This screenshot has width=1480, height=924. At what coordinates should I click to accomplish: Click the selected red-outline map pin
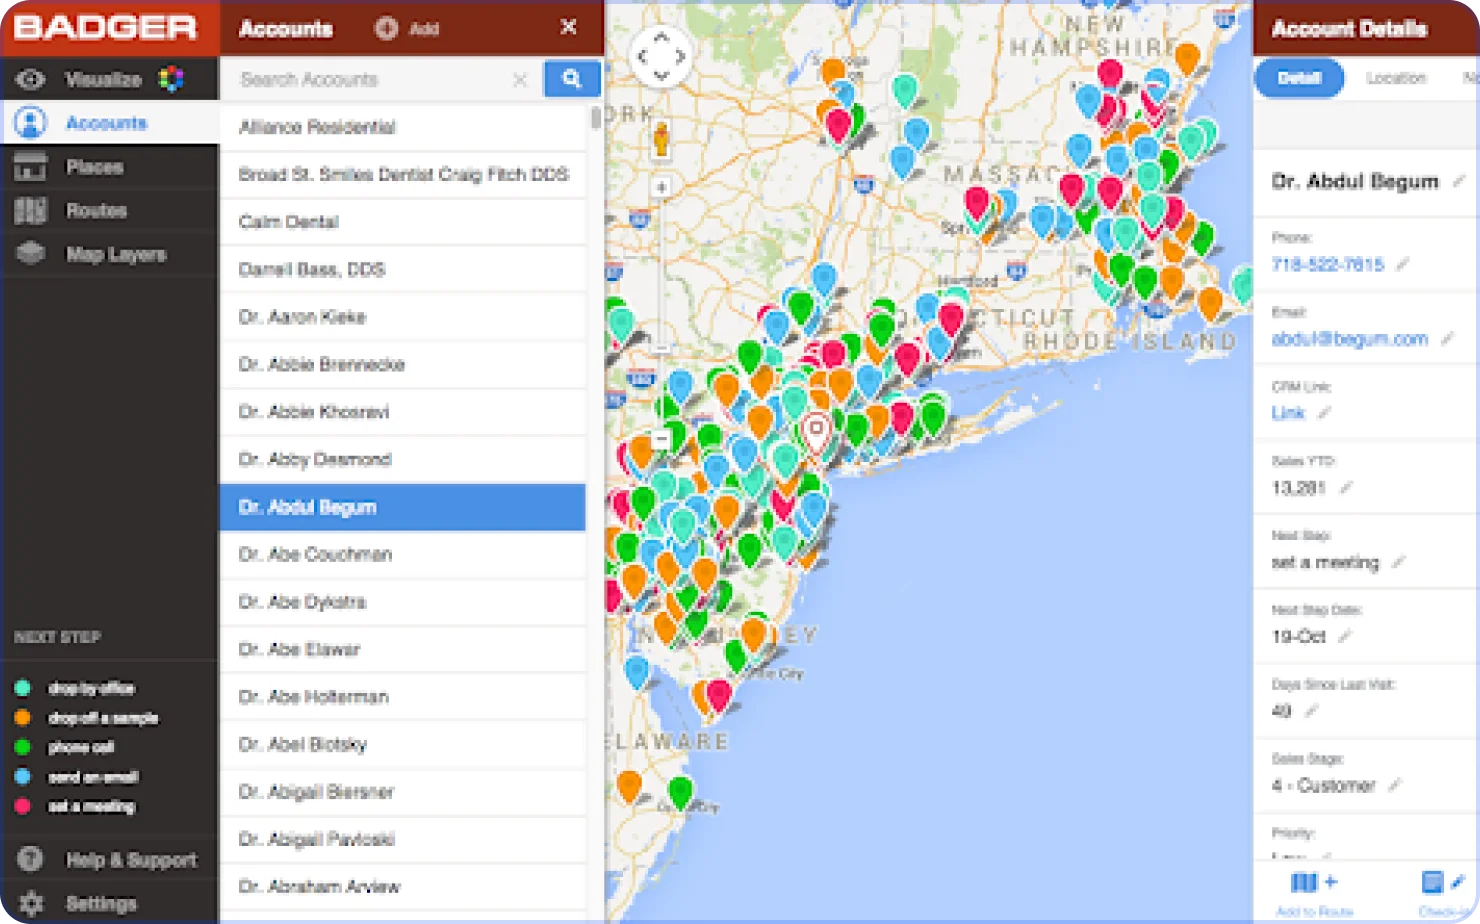pyautogui.click(x=815, y=433)
